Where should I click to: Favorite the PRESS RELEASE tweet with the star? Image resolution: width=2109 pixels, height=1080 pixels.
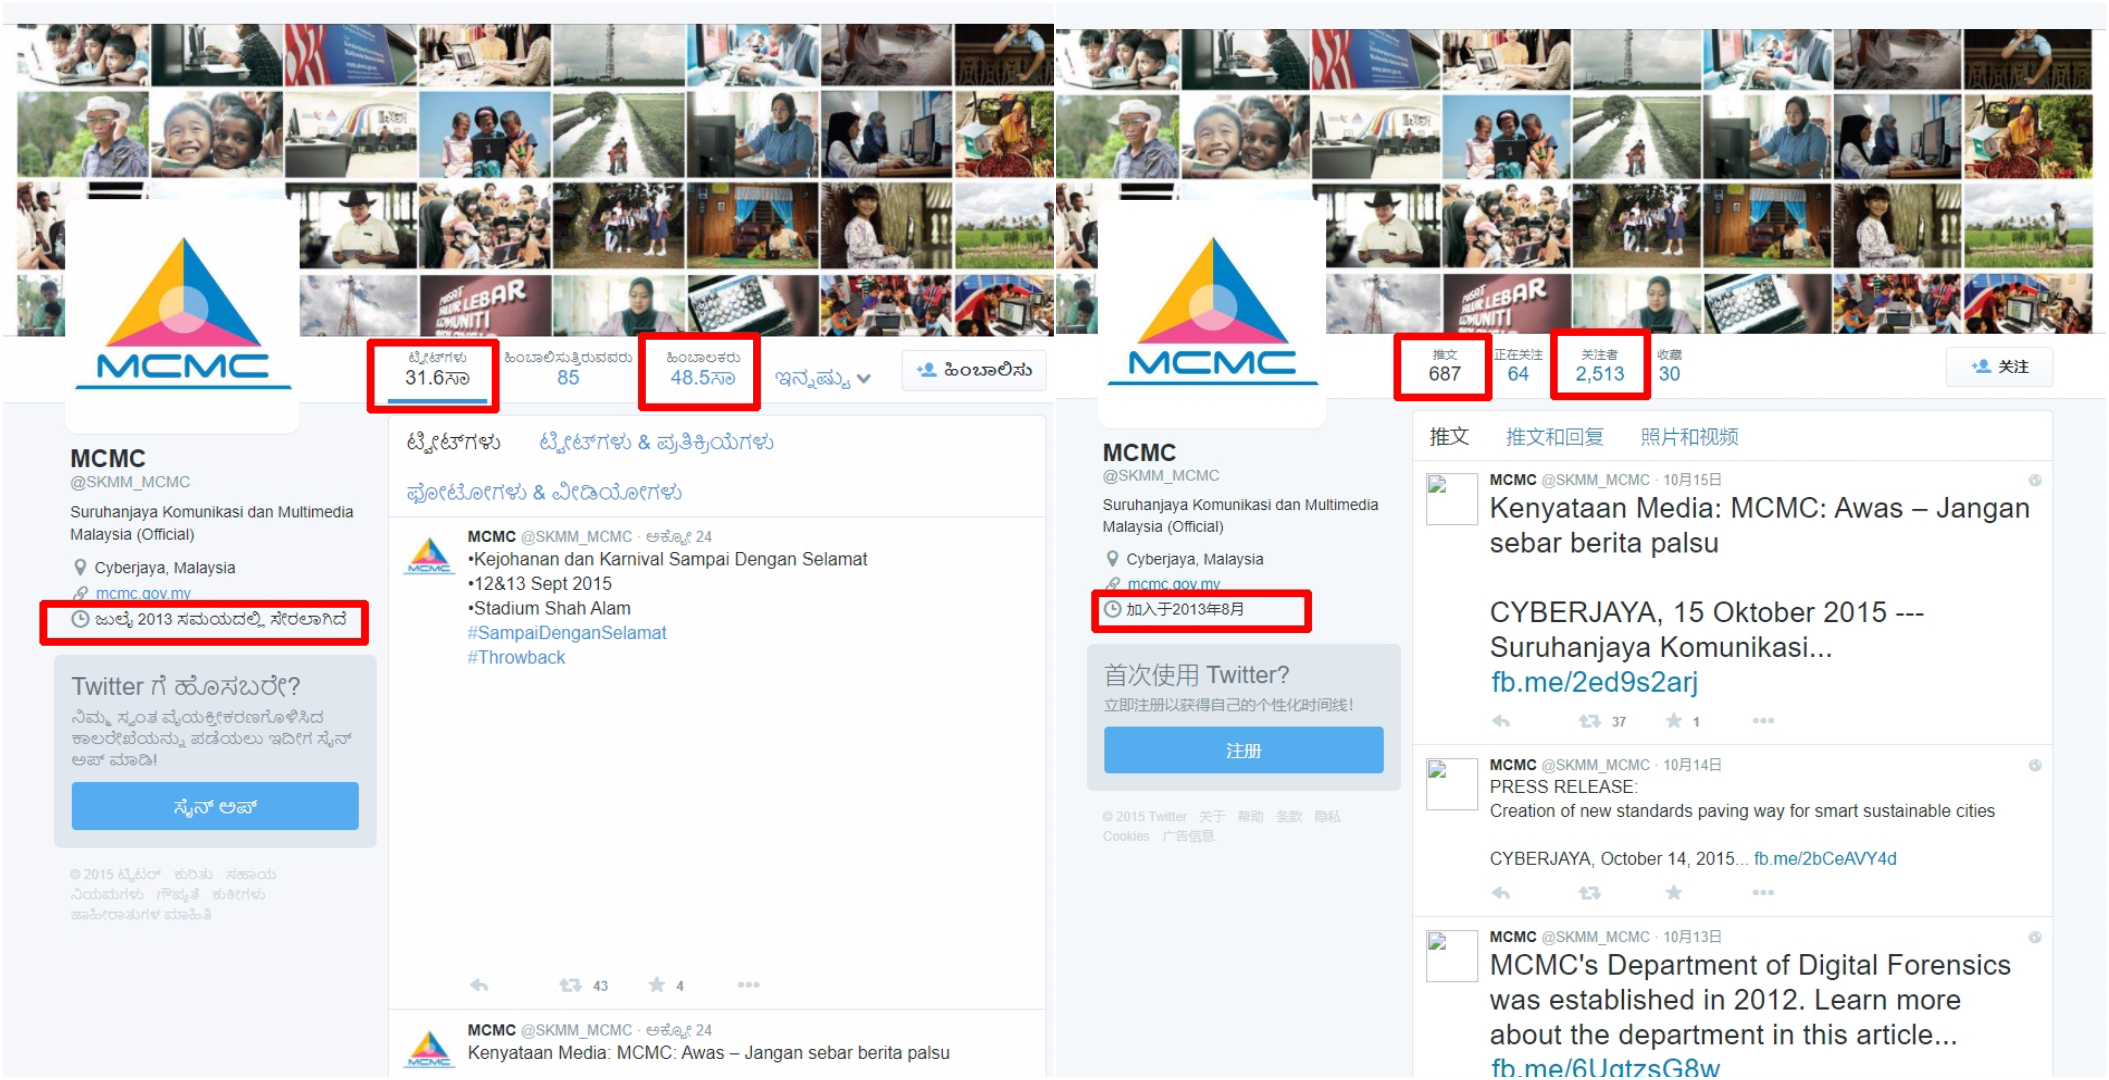tap(1674, 892)
